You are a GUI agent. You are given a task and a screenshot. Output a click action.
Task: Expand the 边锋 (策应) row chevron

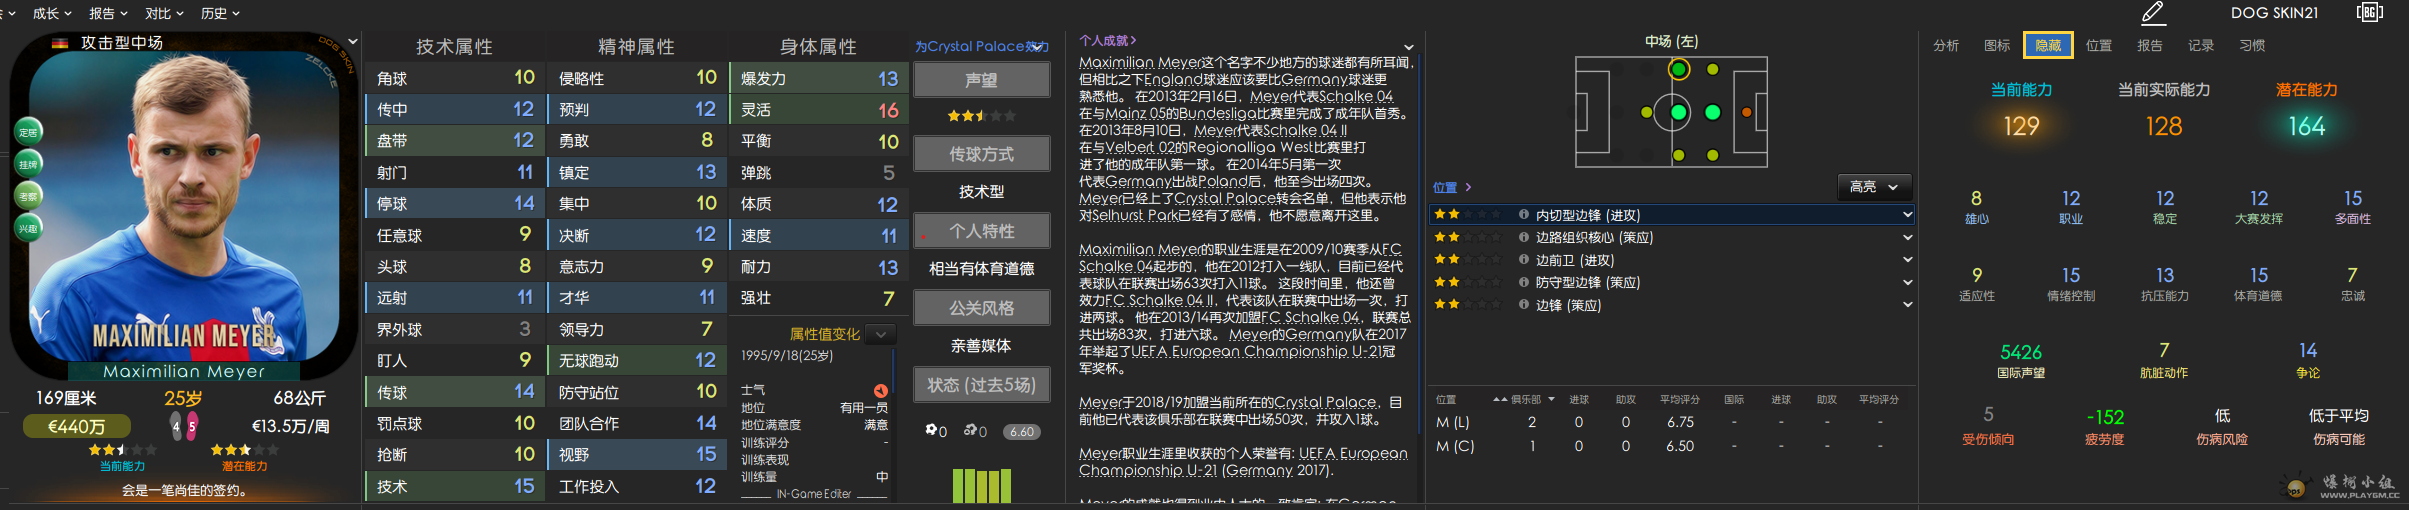click(x=1907, y=305)
